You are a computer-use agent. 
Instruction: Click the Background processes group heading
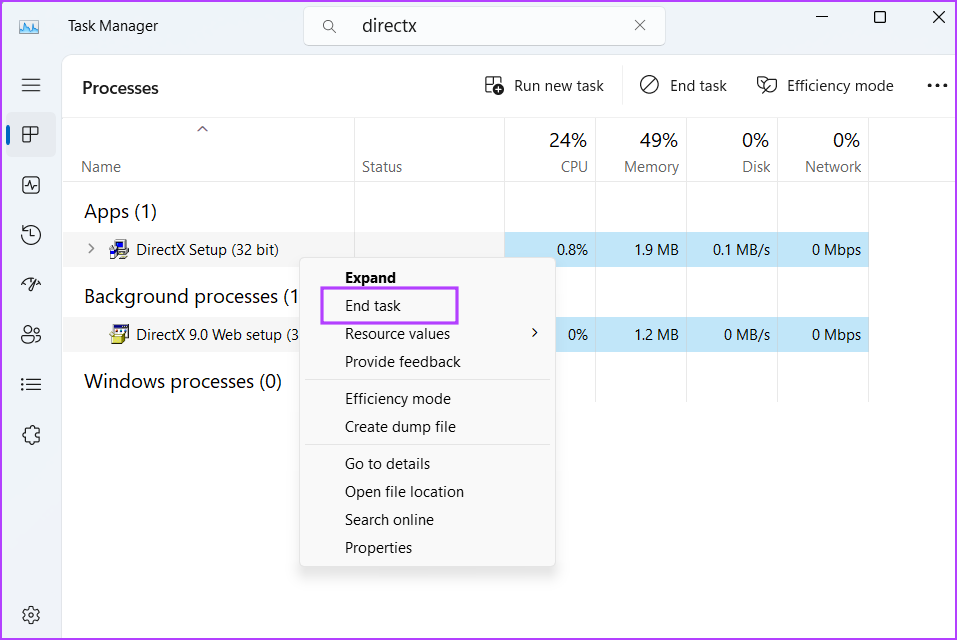191,296
